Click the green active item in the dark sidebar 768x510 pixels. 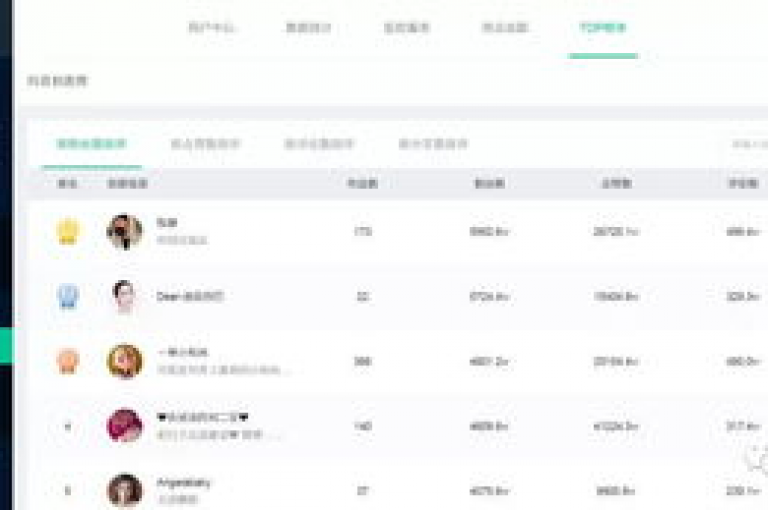[6, 346]
